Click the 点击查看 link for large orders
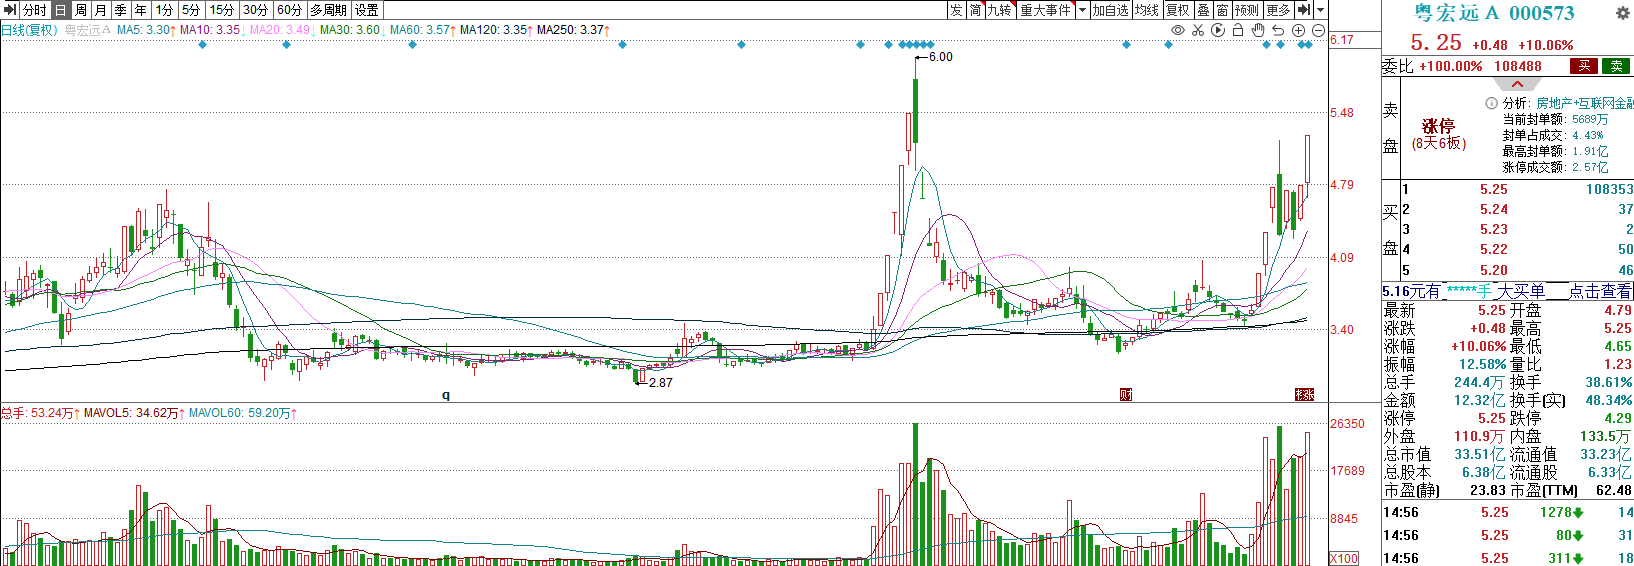Viewport: 1634px width, 566px height. click(x=1600, y=291)
